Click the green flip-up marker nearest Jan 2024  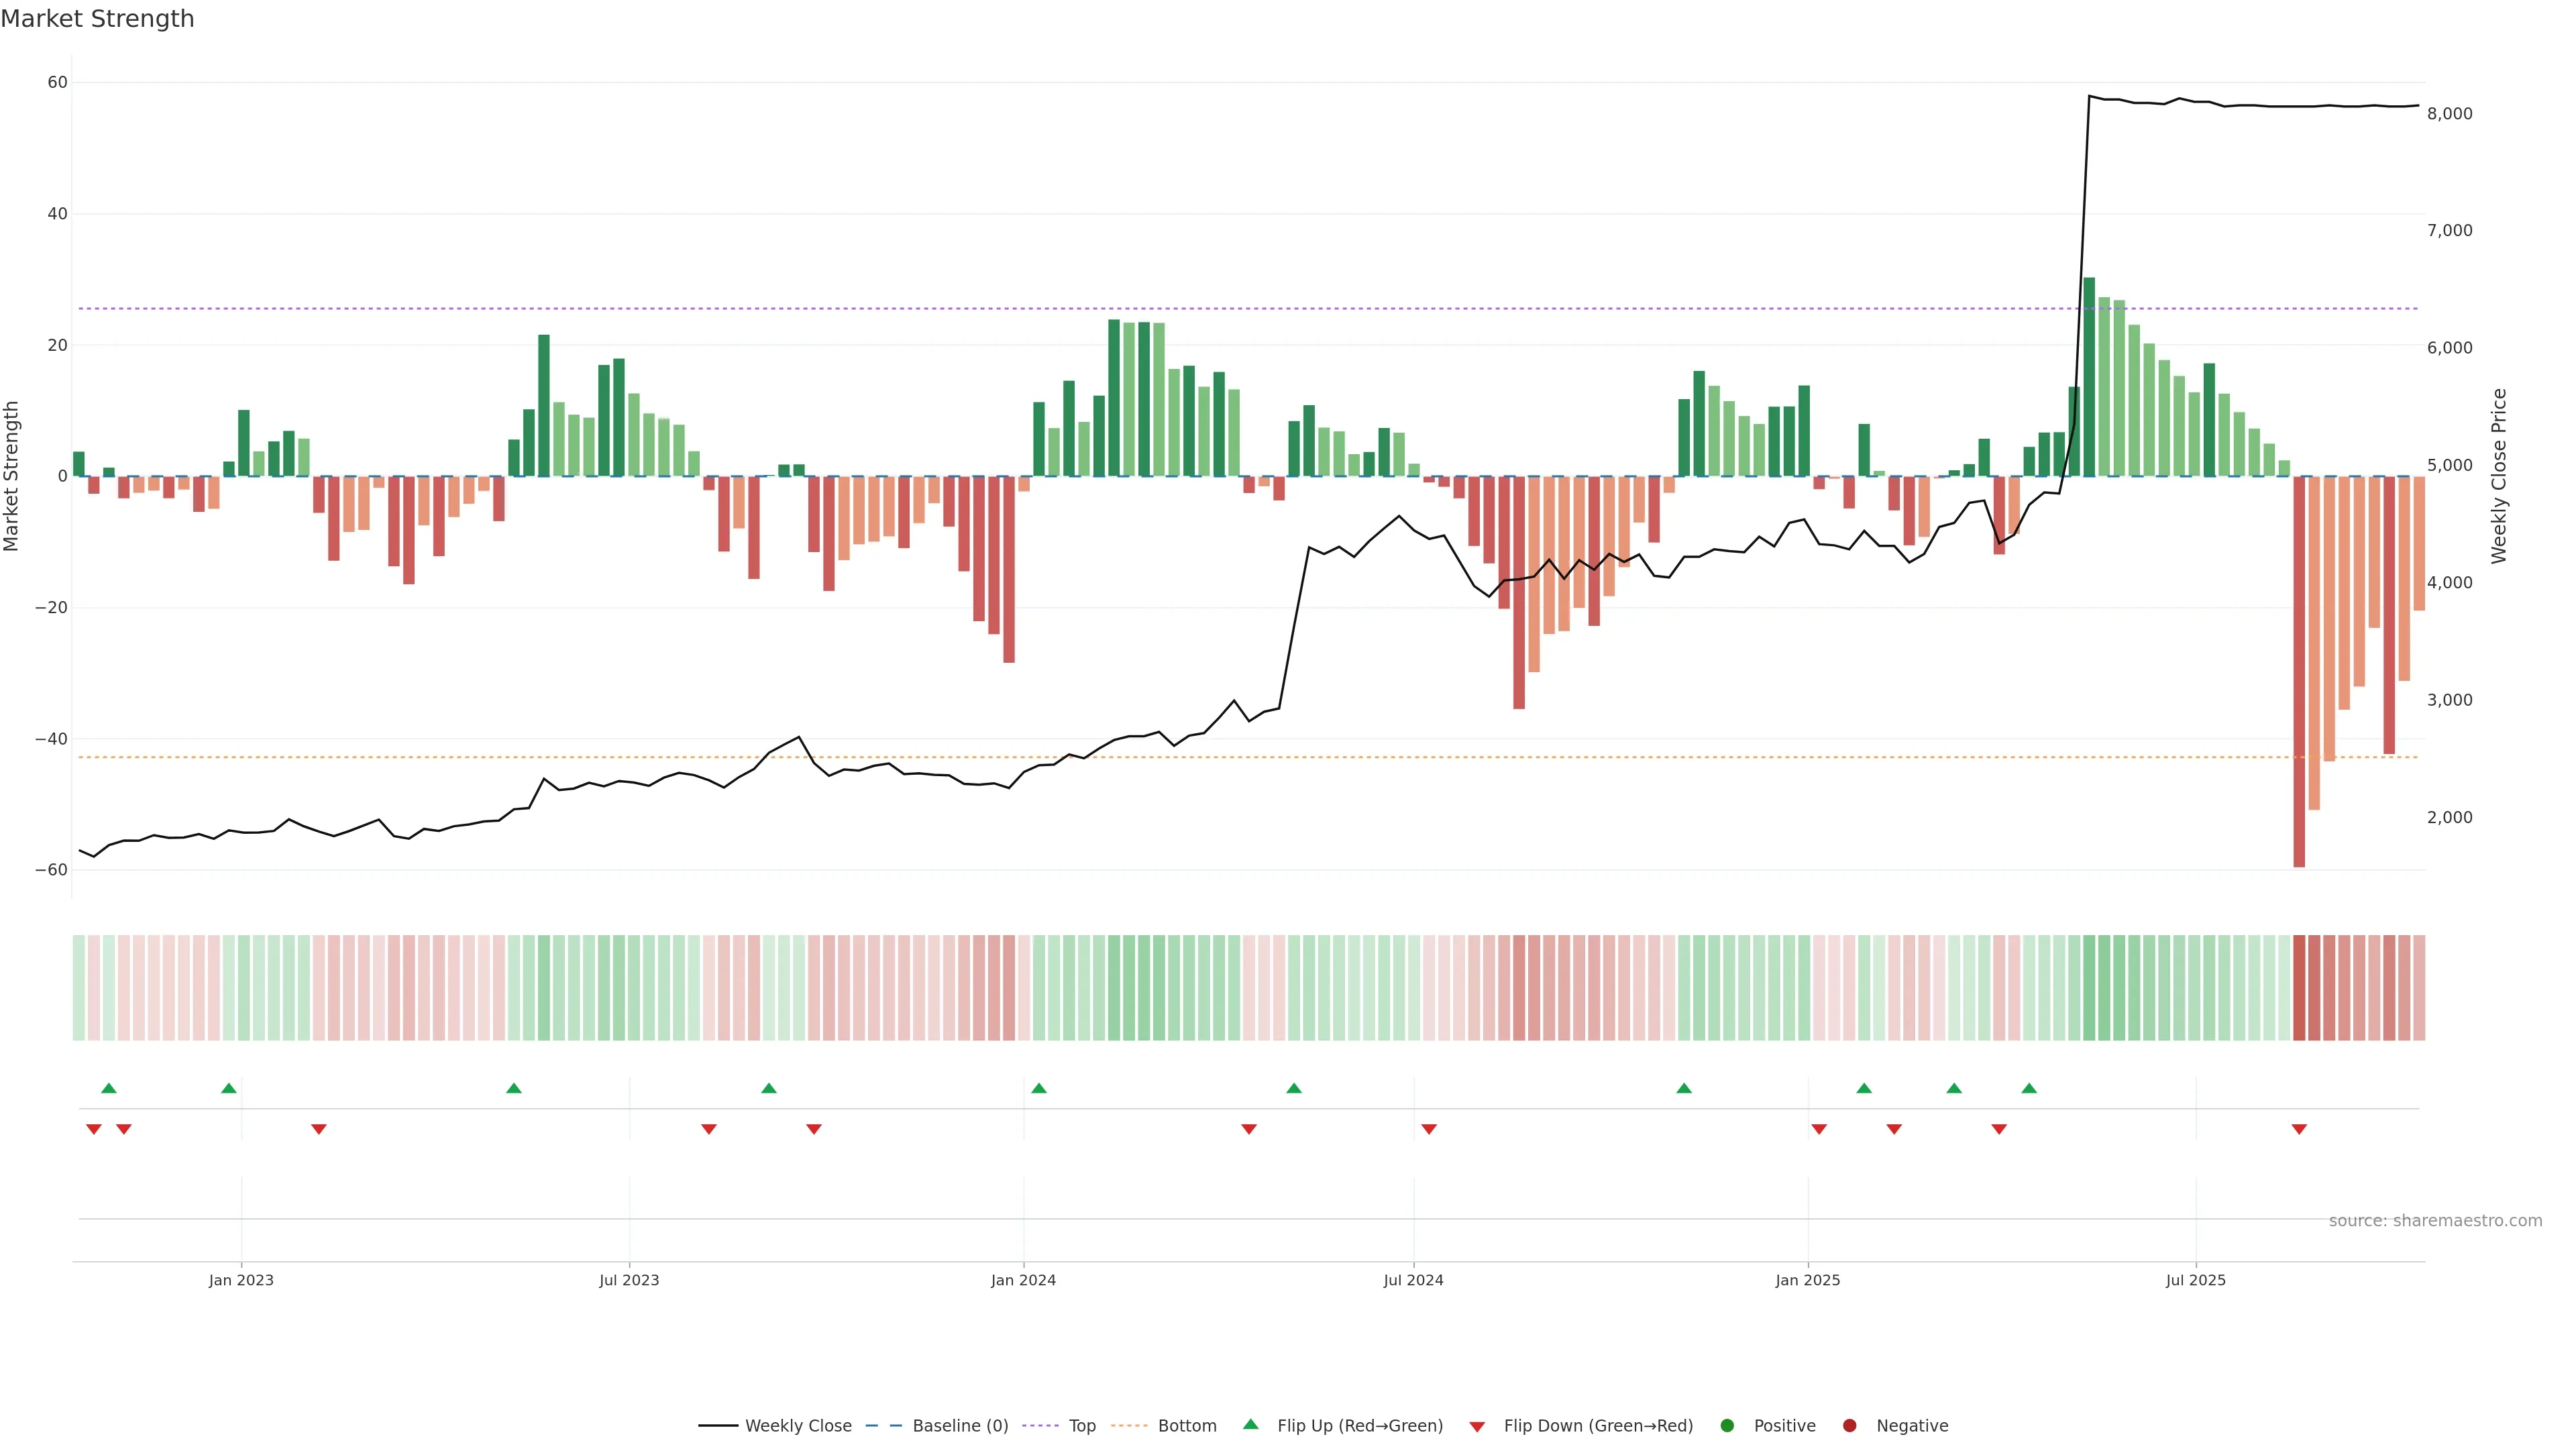click(1039, 1088)
